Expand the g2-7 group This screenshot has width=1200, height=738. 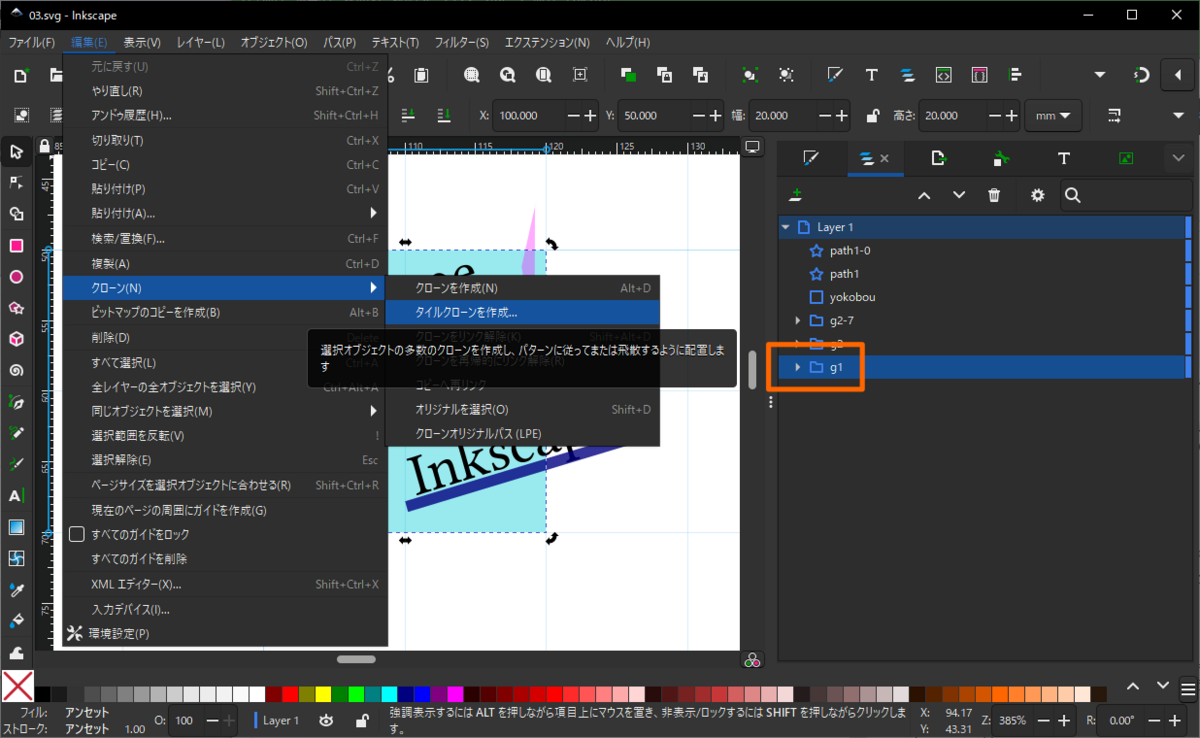797,320
